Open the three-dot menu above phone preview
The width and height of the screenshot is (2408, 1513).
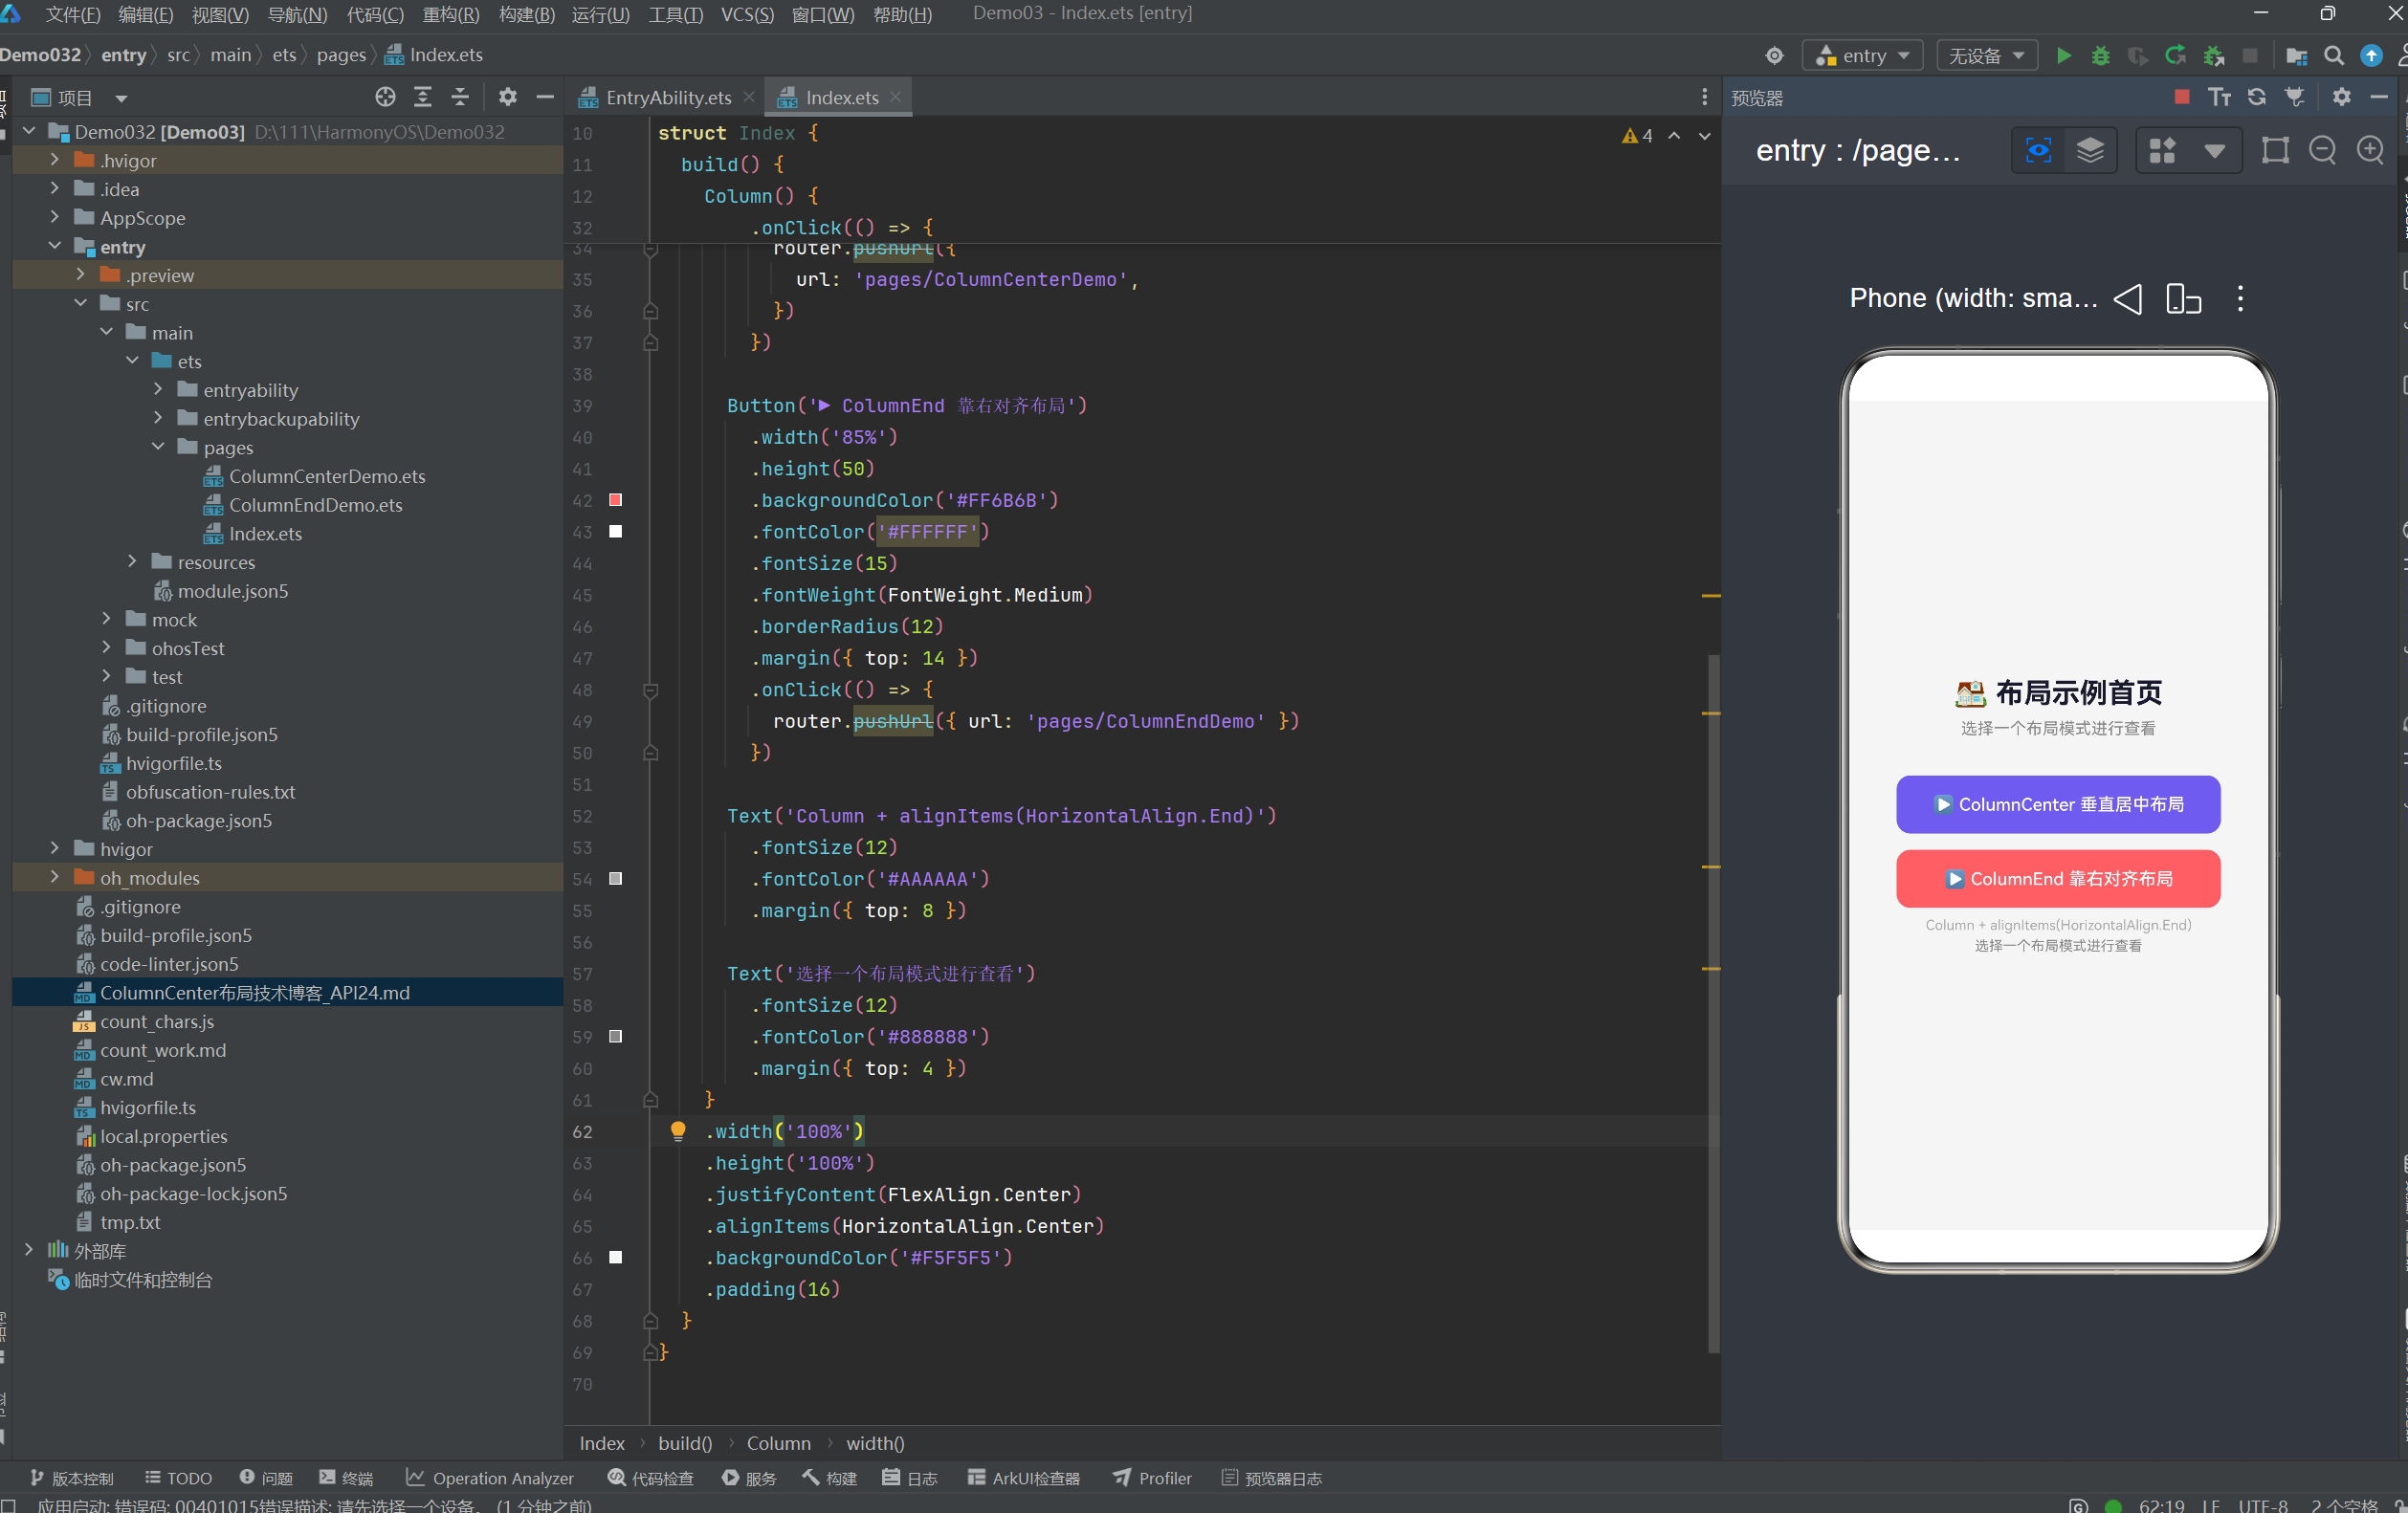click(2240, 299)
